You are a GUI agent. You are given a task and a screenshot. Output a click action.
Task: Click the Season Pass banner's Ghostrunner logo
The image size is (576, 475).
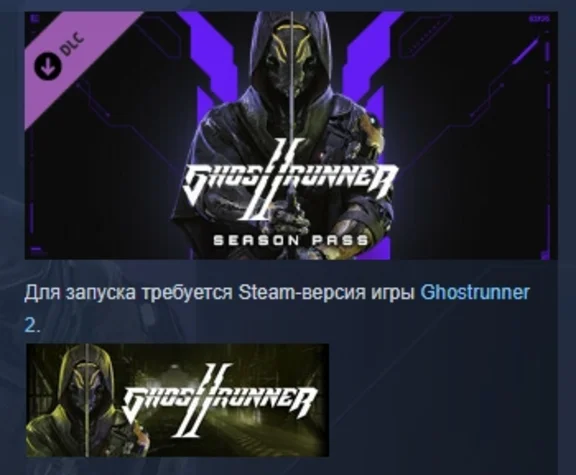click(x=290, y=179)
